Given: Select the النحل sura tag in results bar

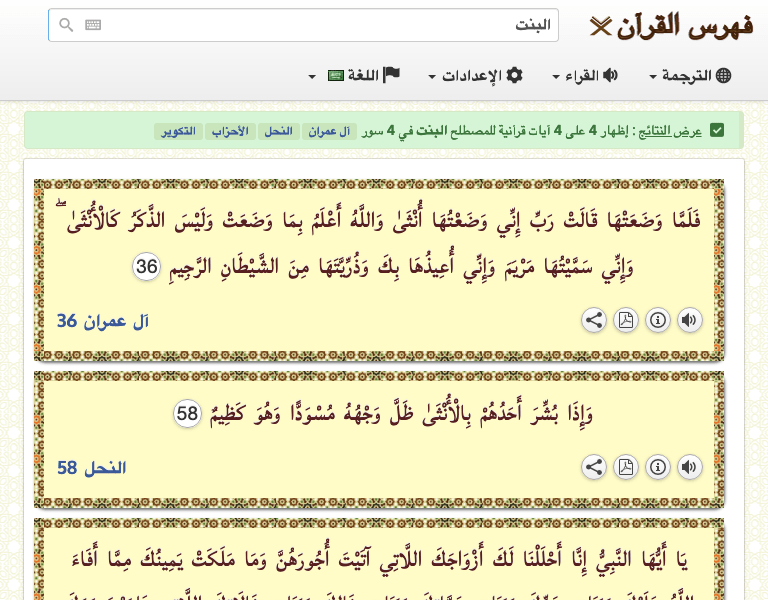Looking at the screenshot, I should tap(279, 131).
